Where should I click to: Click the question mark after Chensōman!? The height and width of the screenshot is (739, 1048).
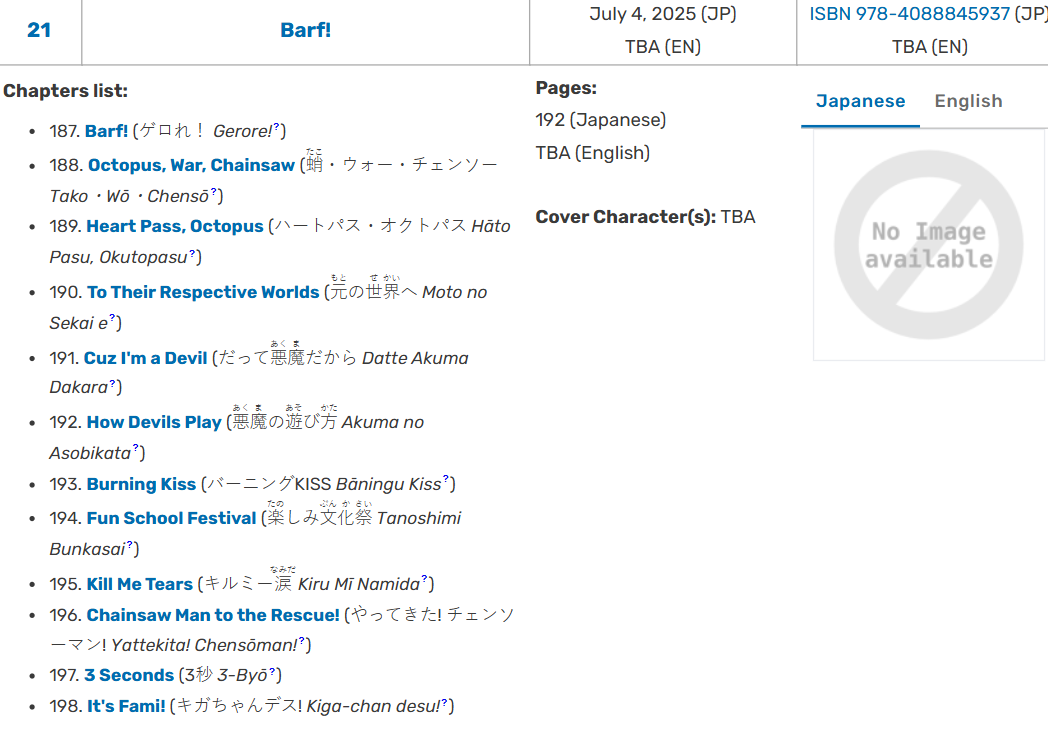(301, 641)
